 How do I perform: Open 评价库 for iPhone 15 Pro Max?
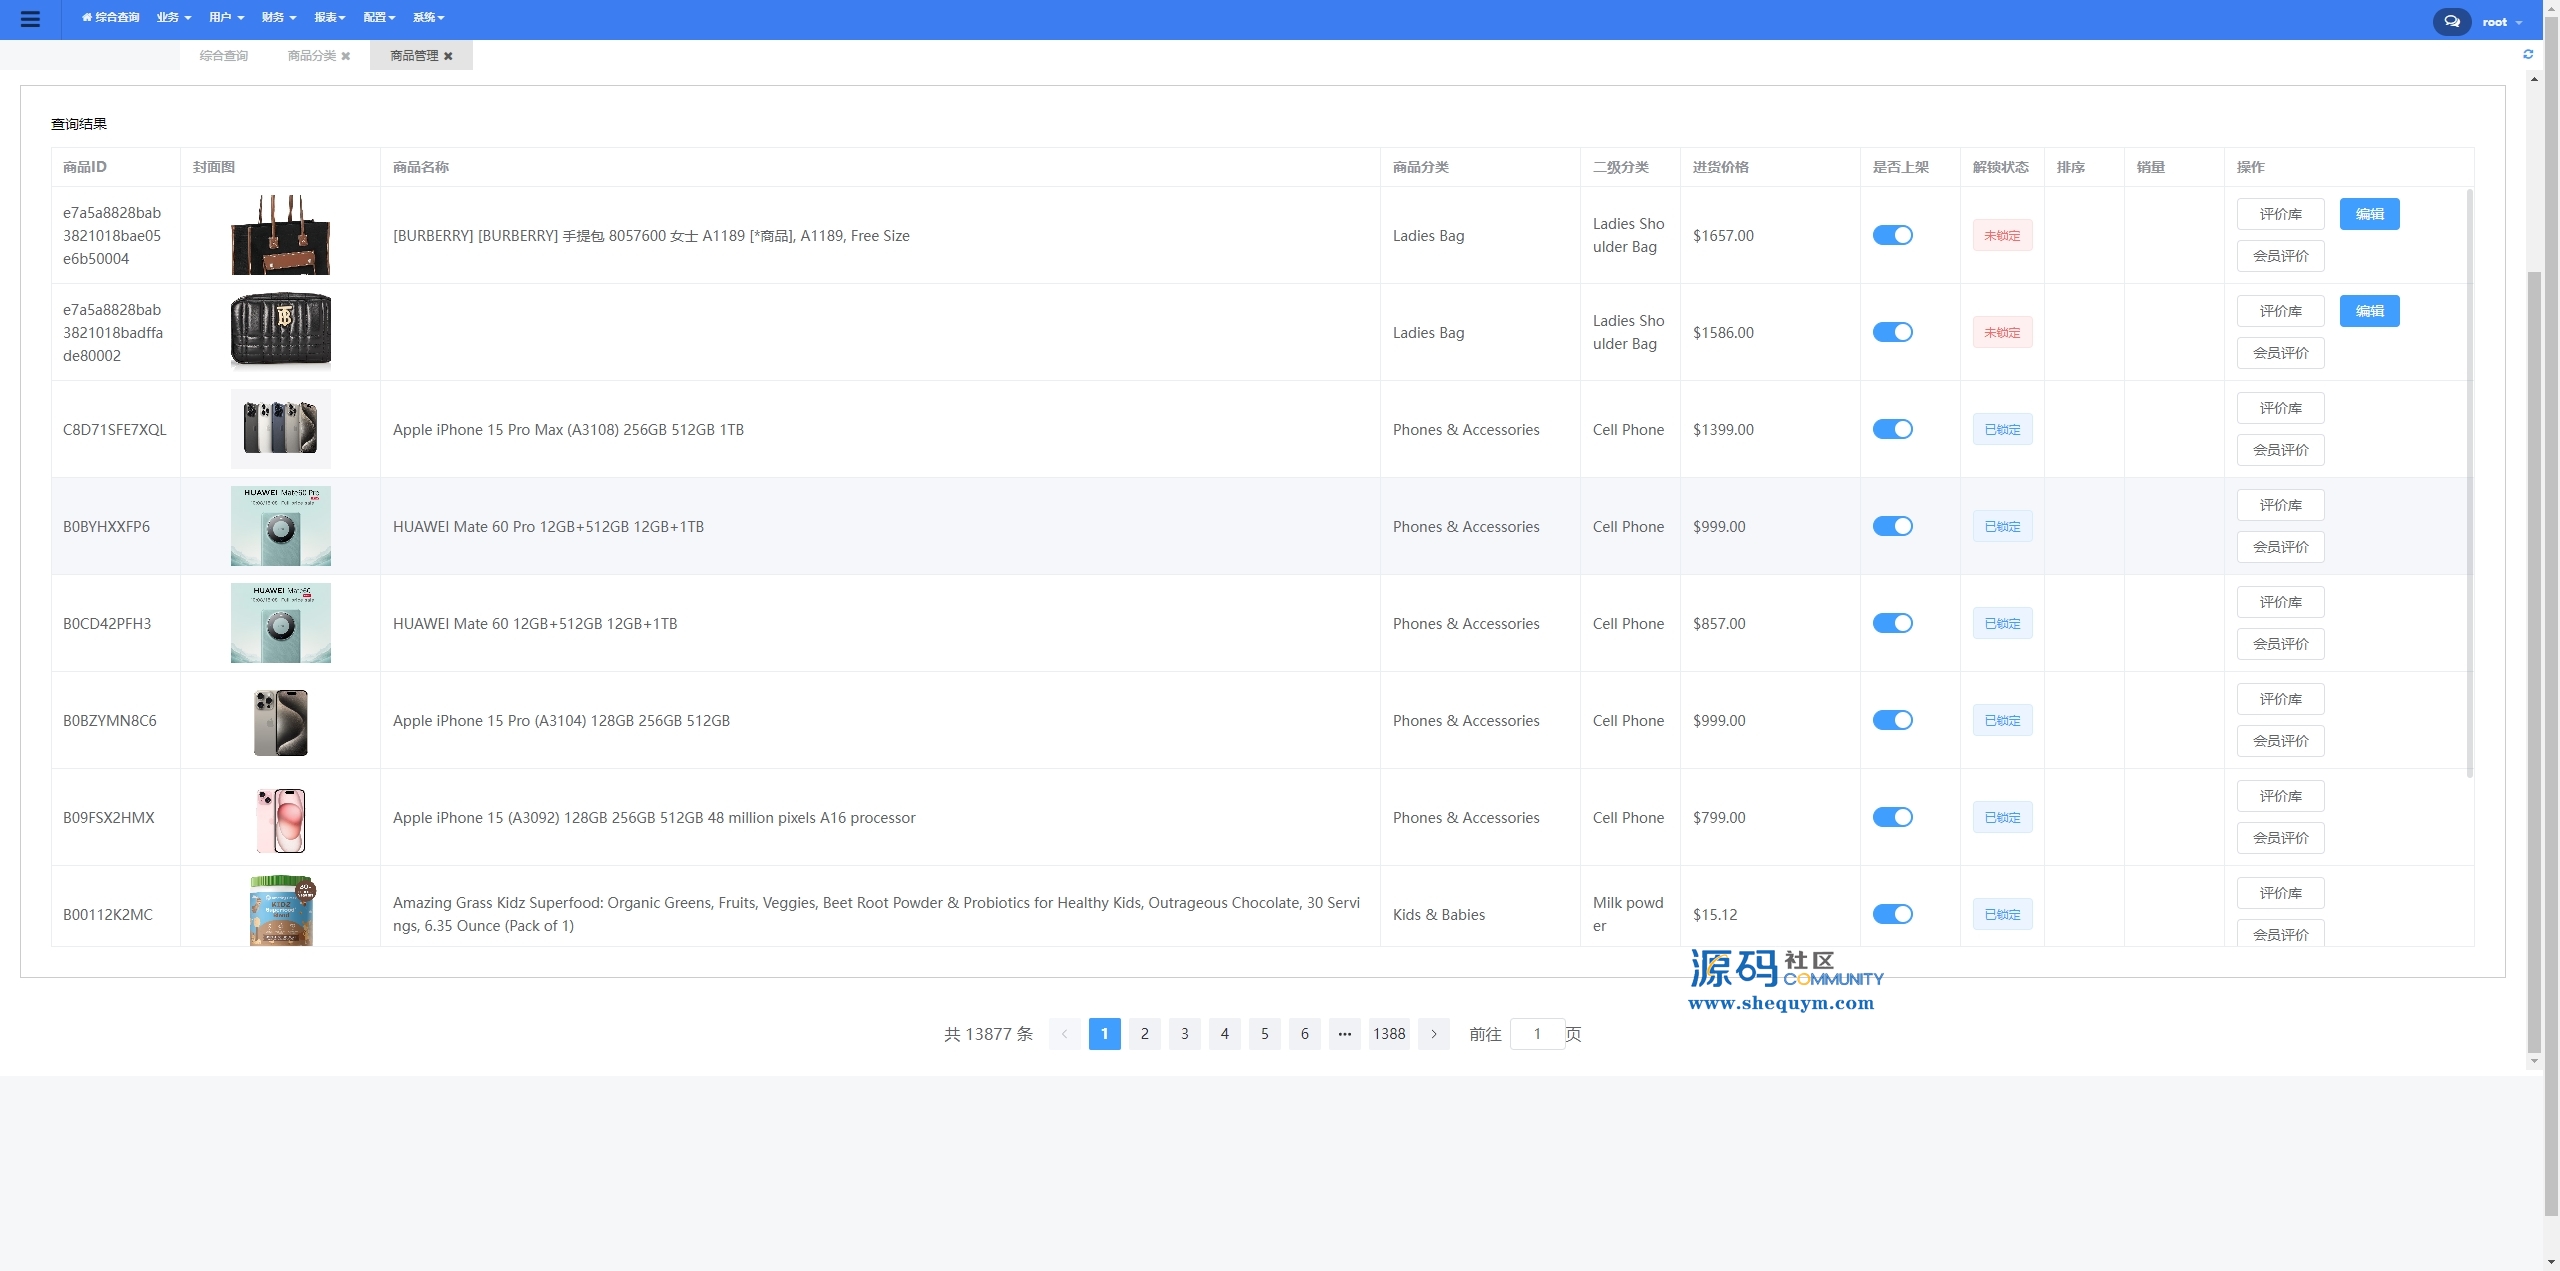pos(2280,408)
